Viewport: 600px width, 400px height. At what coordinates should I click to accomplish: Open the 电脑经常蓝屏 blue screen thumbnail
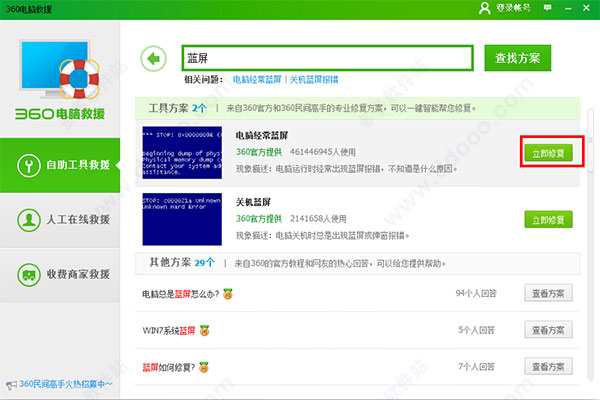point(182,153)
